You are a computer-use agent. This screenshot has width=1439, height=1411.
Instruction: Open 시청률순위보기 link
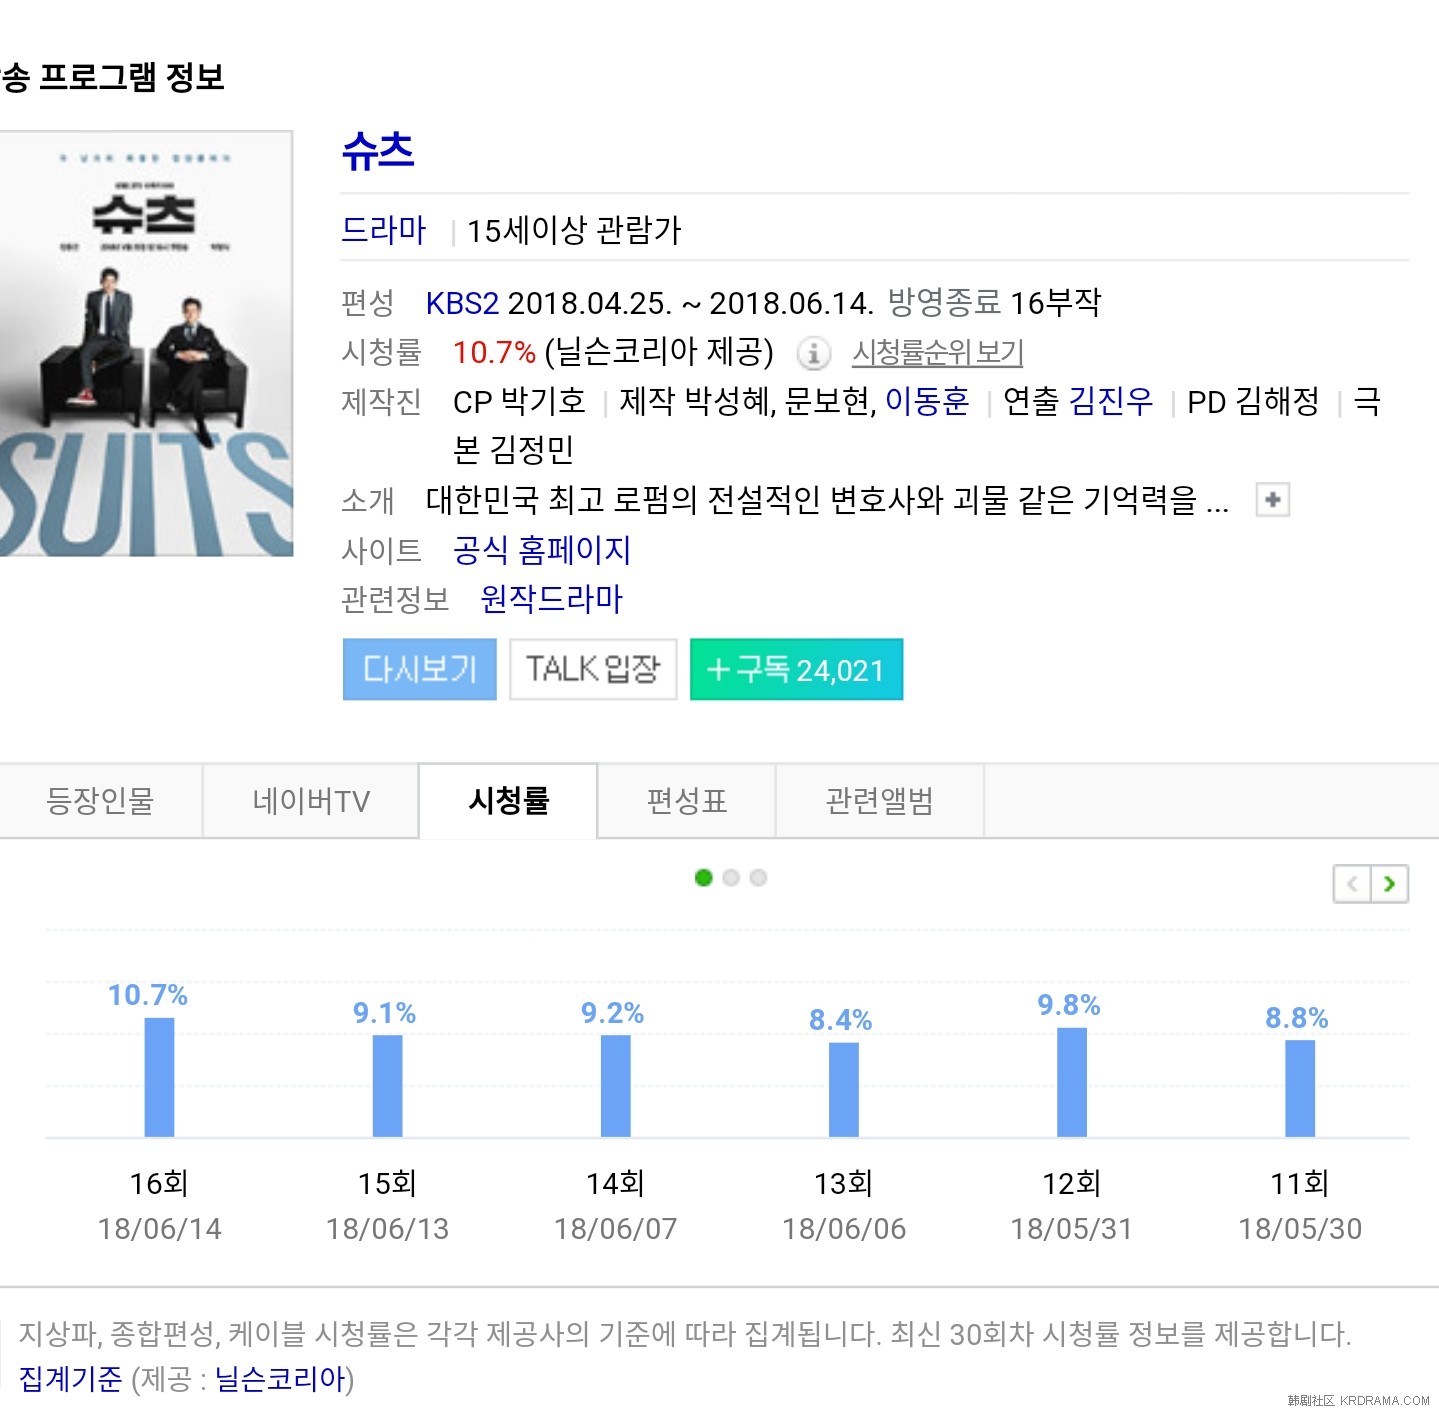click(x=937, y=352)
